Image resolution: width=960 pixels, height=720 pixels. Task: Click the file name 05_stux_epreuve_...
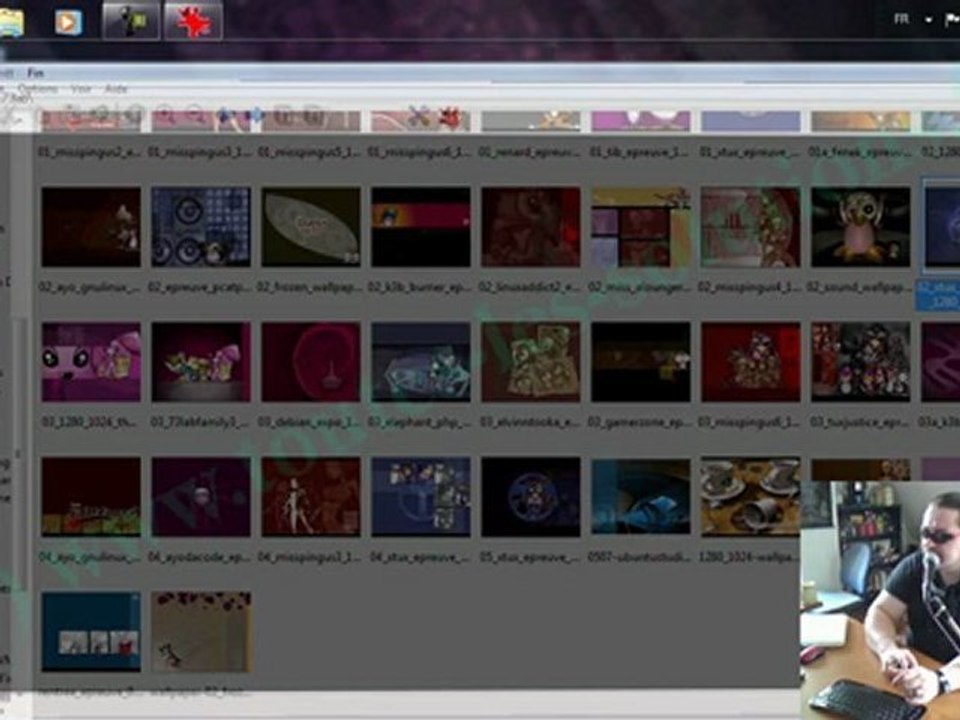530,557
